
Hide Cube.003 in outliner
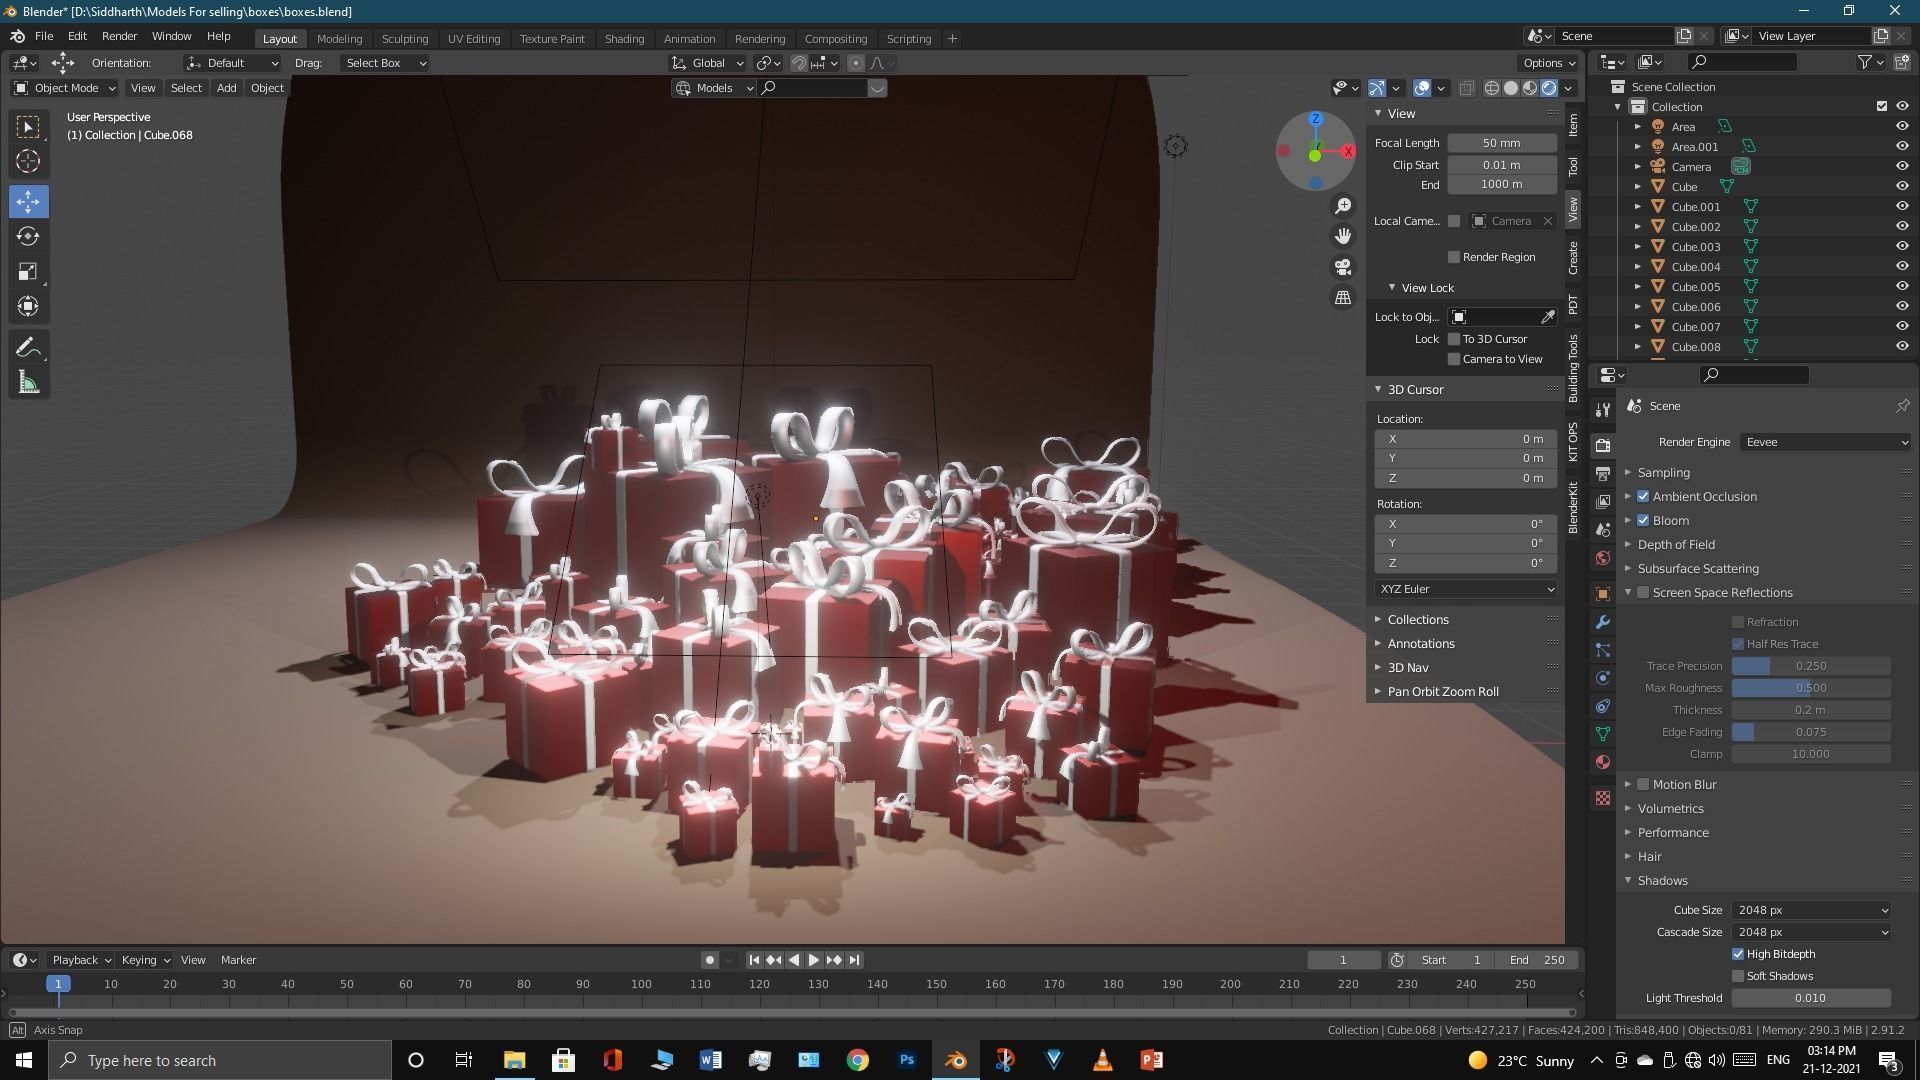[x=1902, y=246]
